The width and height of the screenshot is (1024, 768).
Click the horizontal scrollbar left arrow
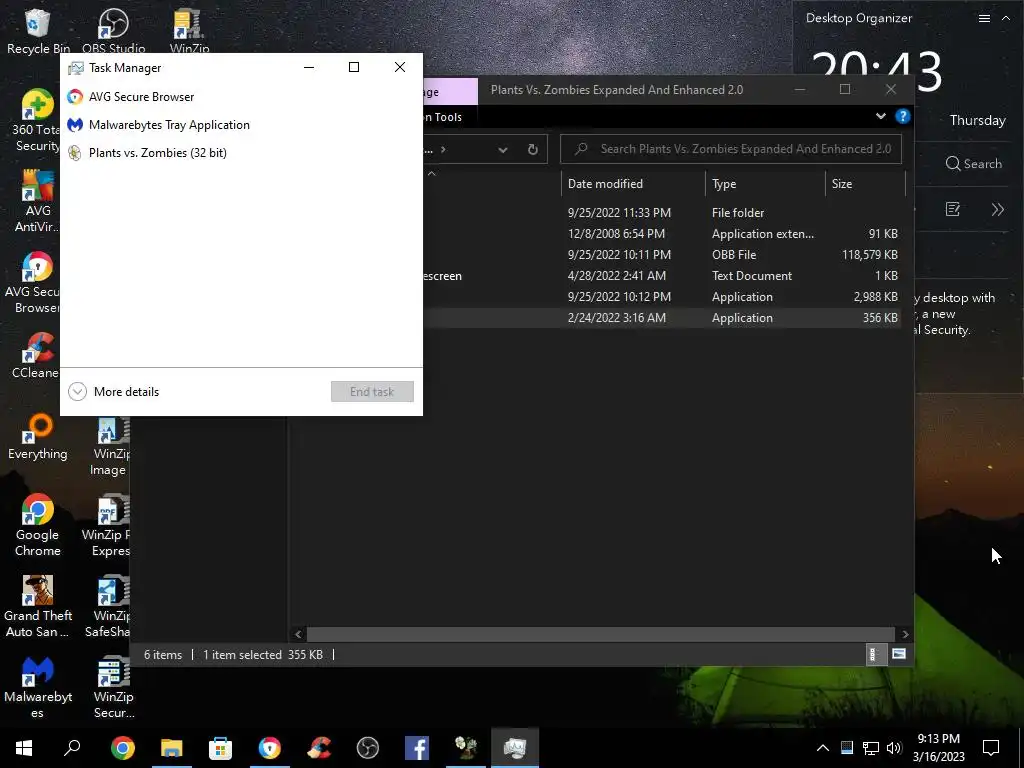[298, 634]
